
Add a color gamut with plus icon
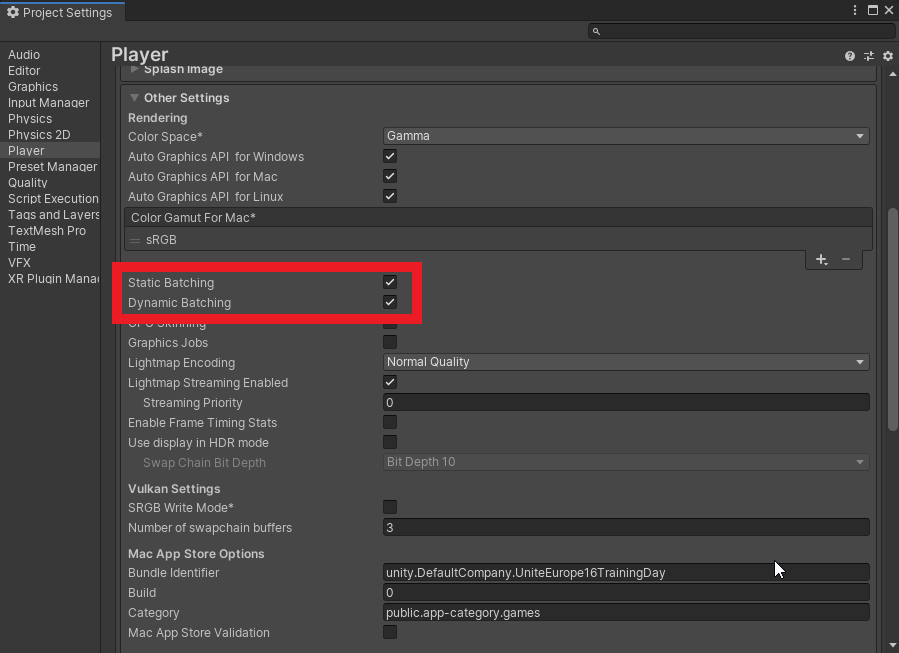821,259
